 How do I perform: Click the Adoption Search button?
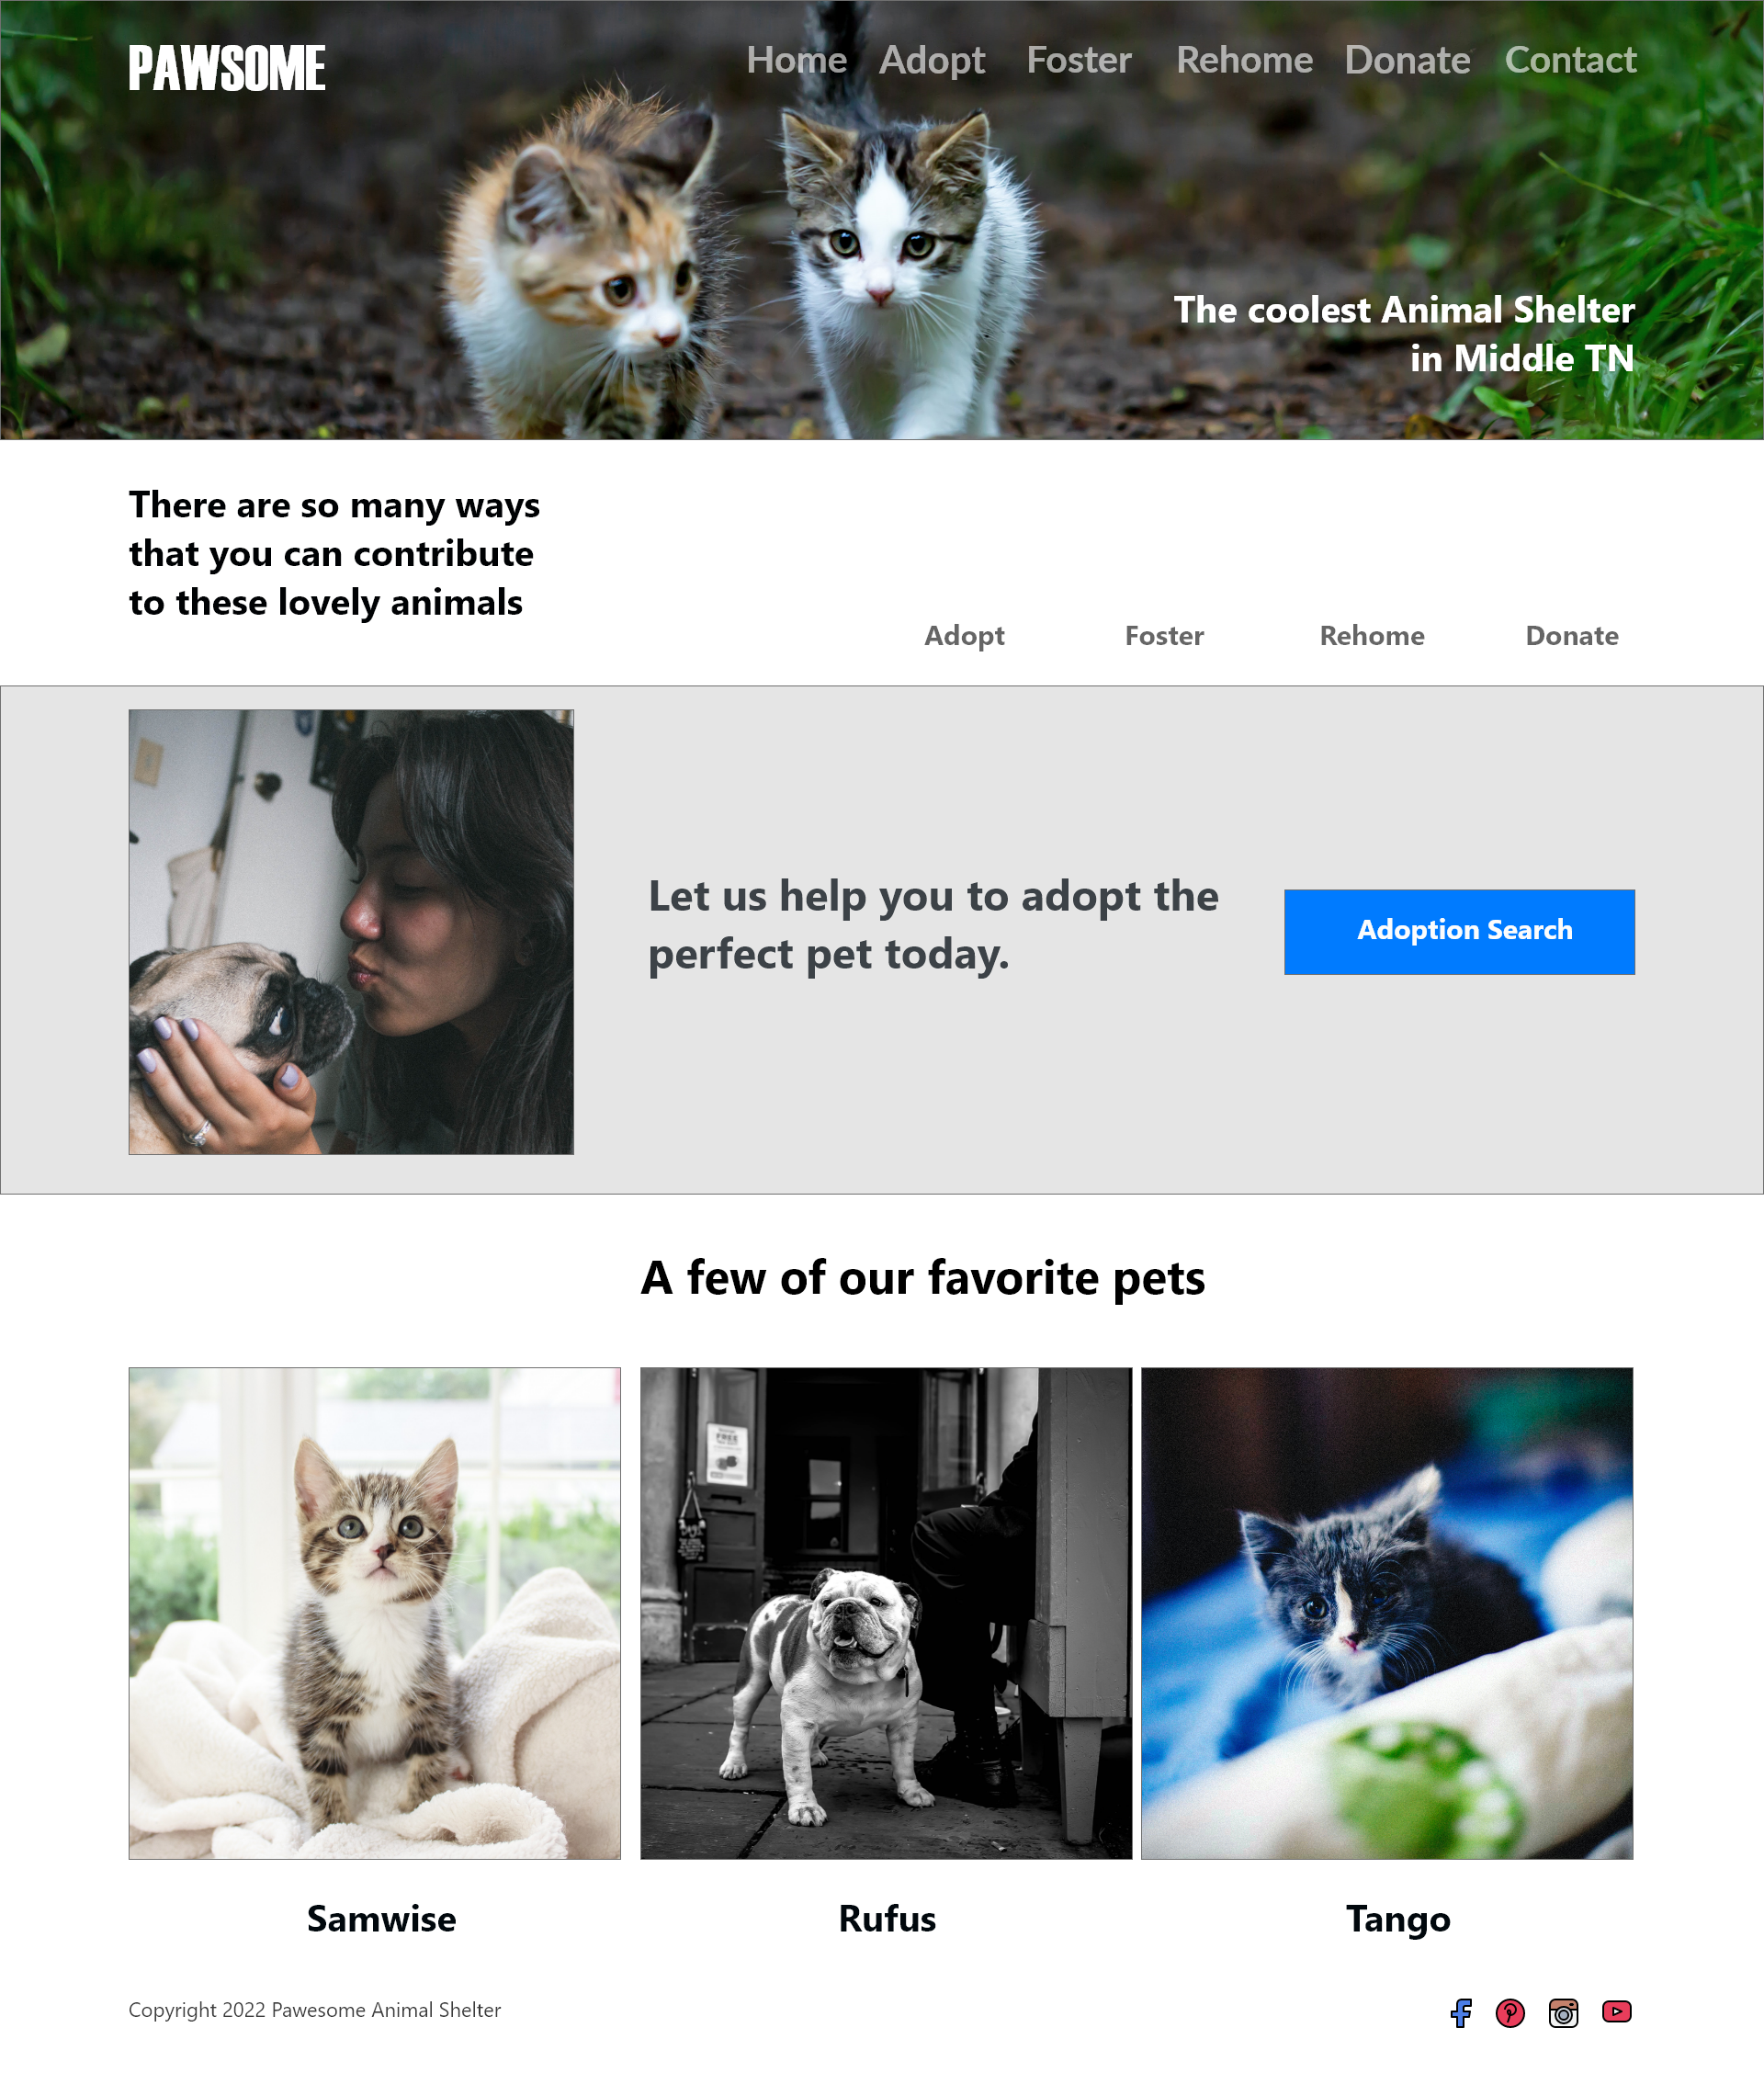pyautogui.click(x=1459, y=931)
